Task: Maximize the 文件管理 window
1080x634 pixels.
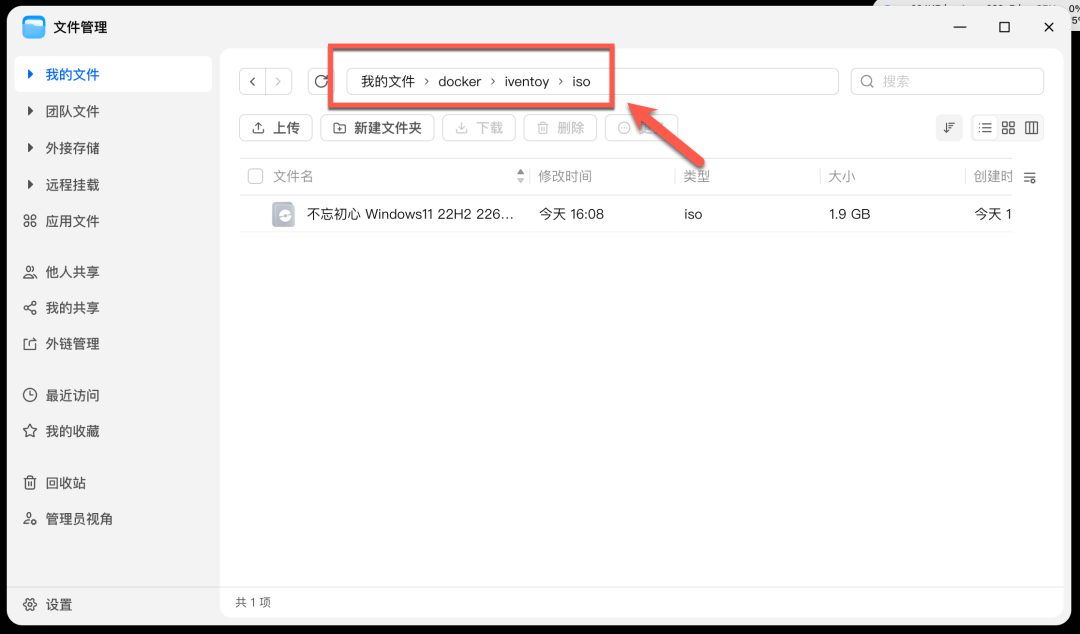Action: click(1004, 27)
